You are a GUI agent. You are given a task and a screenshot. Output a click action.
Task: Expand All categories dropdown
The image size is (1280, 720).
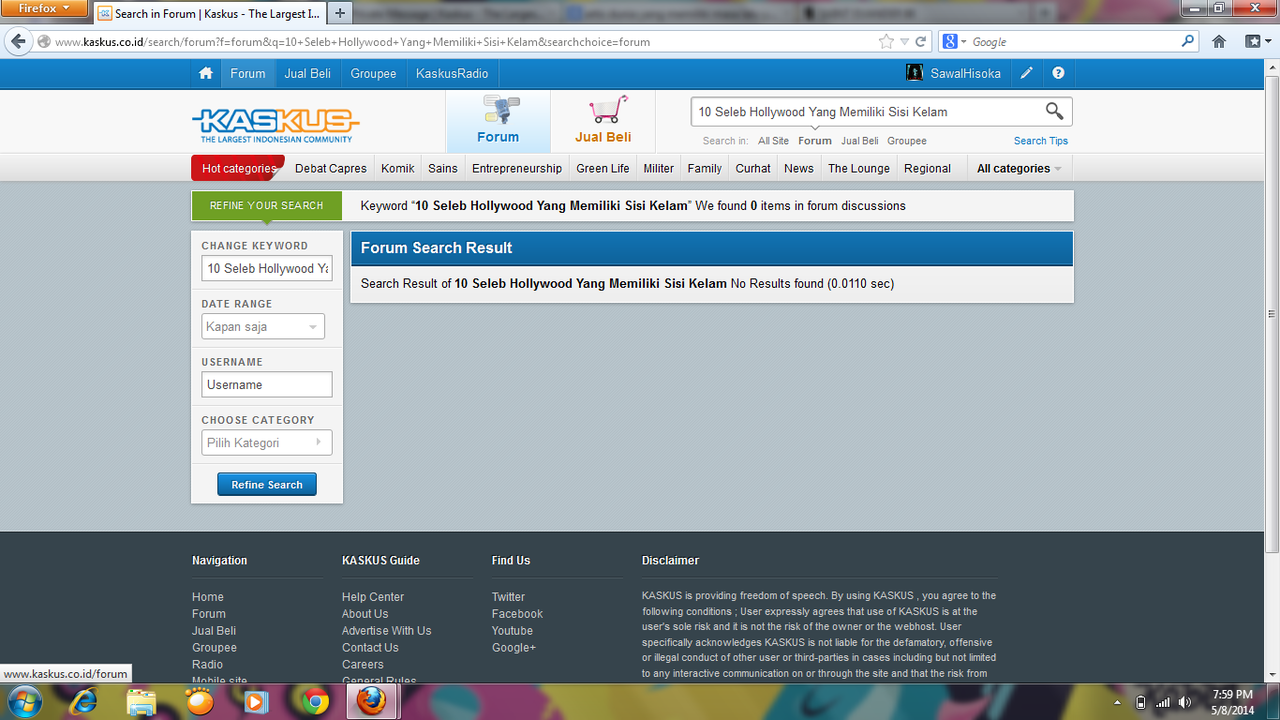tap(1019, 168)
